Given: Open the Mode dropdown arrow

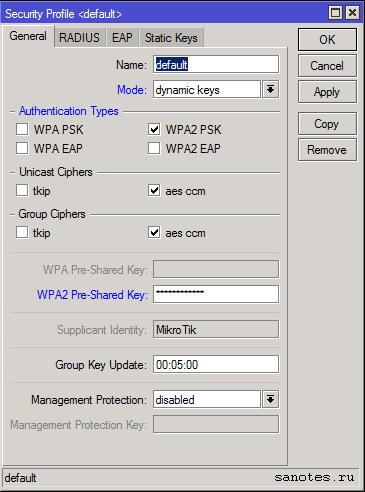Looking at the screenshot, I should [x=270, y=89].
